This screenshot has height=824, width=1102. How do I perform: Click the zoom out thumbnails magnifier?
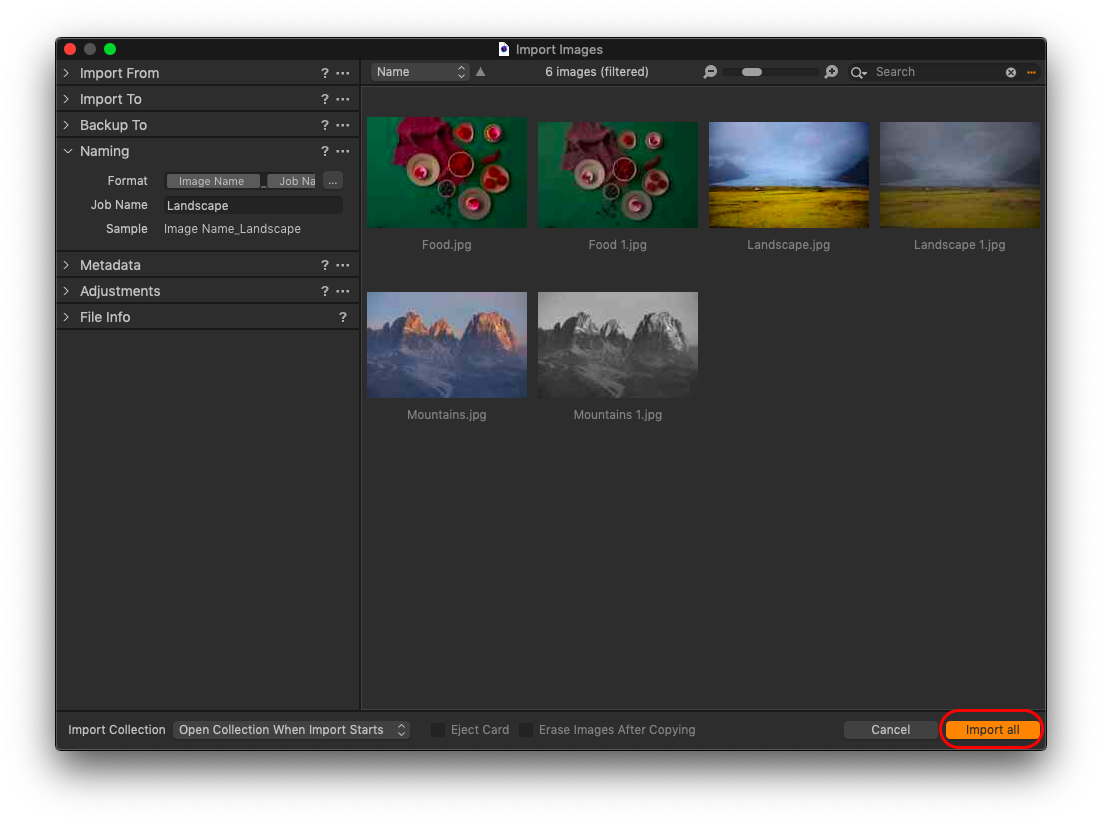711,72
